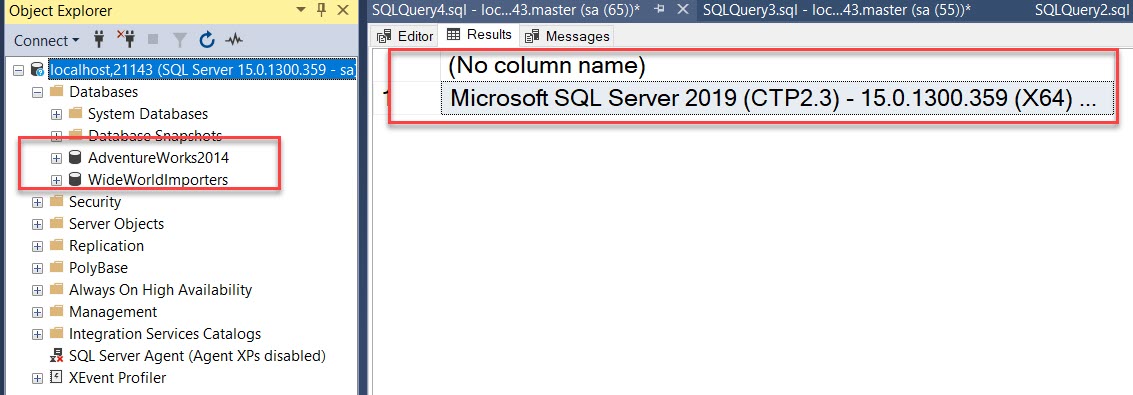Click the WideWorldImporters database cylinder icon
The image size is (1133, 395).
[x=75, y=180]
